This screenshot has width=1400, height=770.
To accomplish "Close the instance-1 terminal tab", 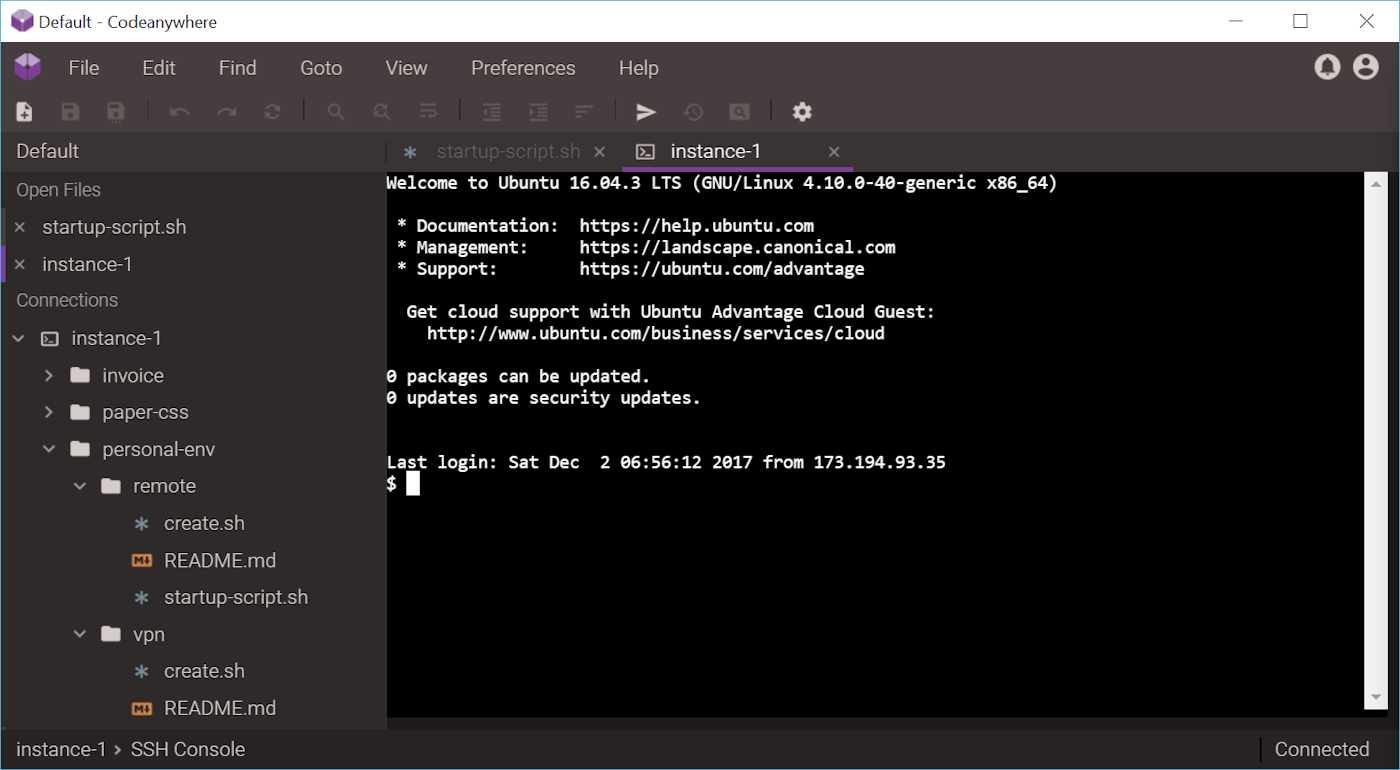I will tap(834, 152).
